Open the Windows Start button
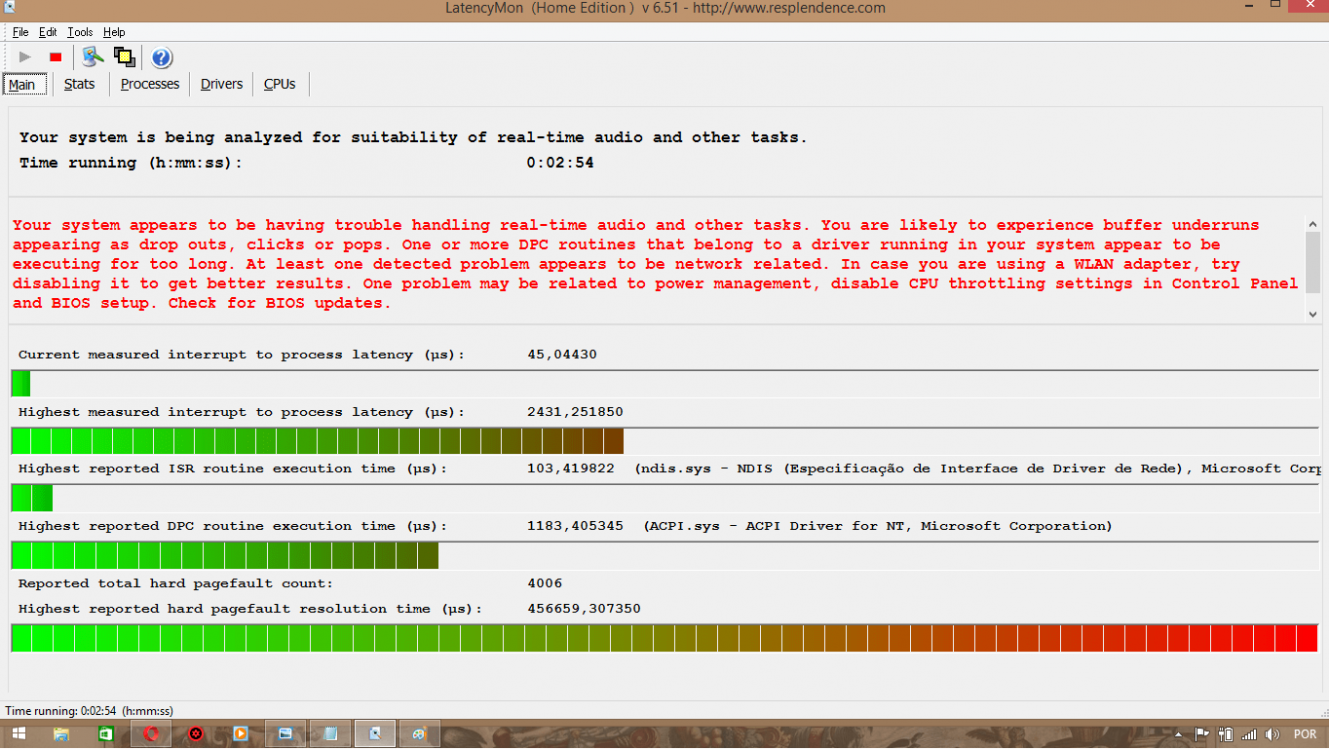 (18, 734)
